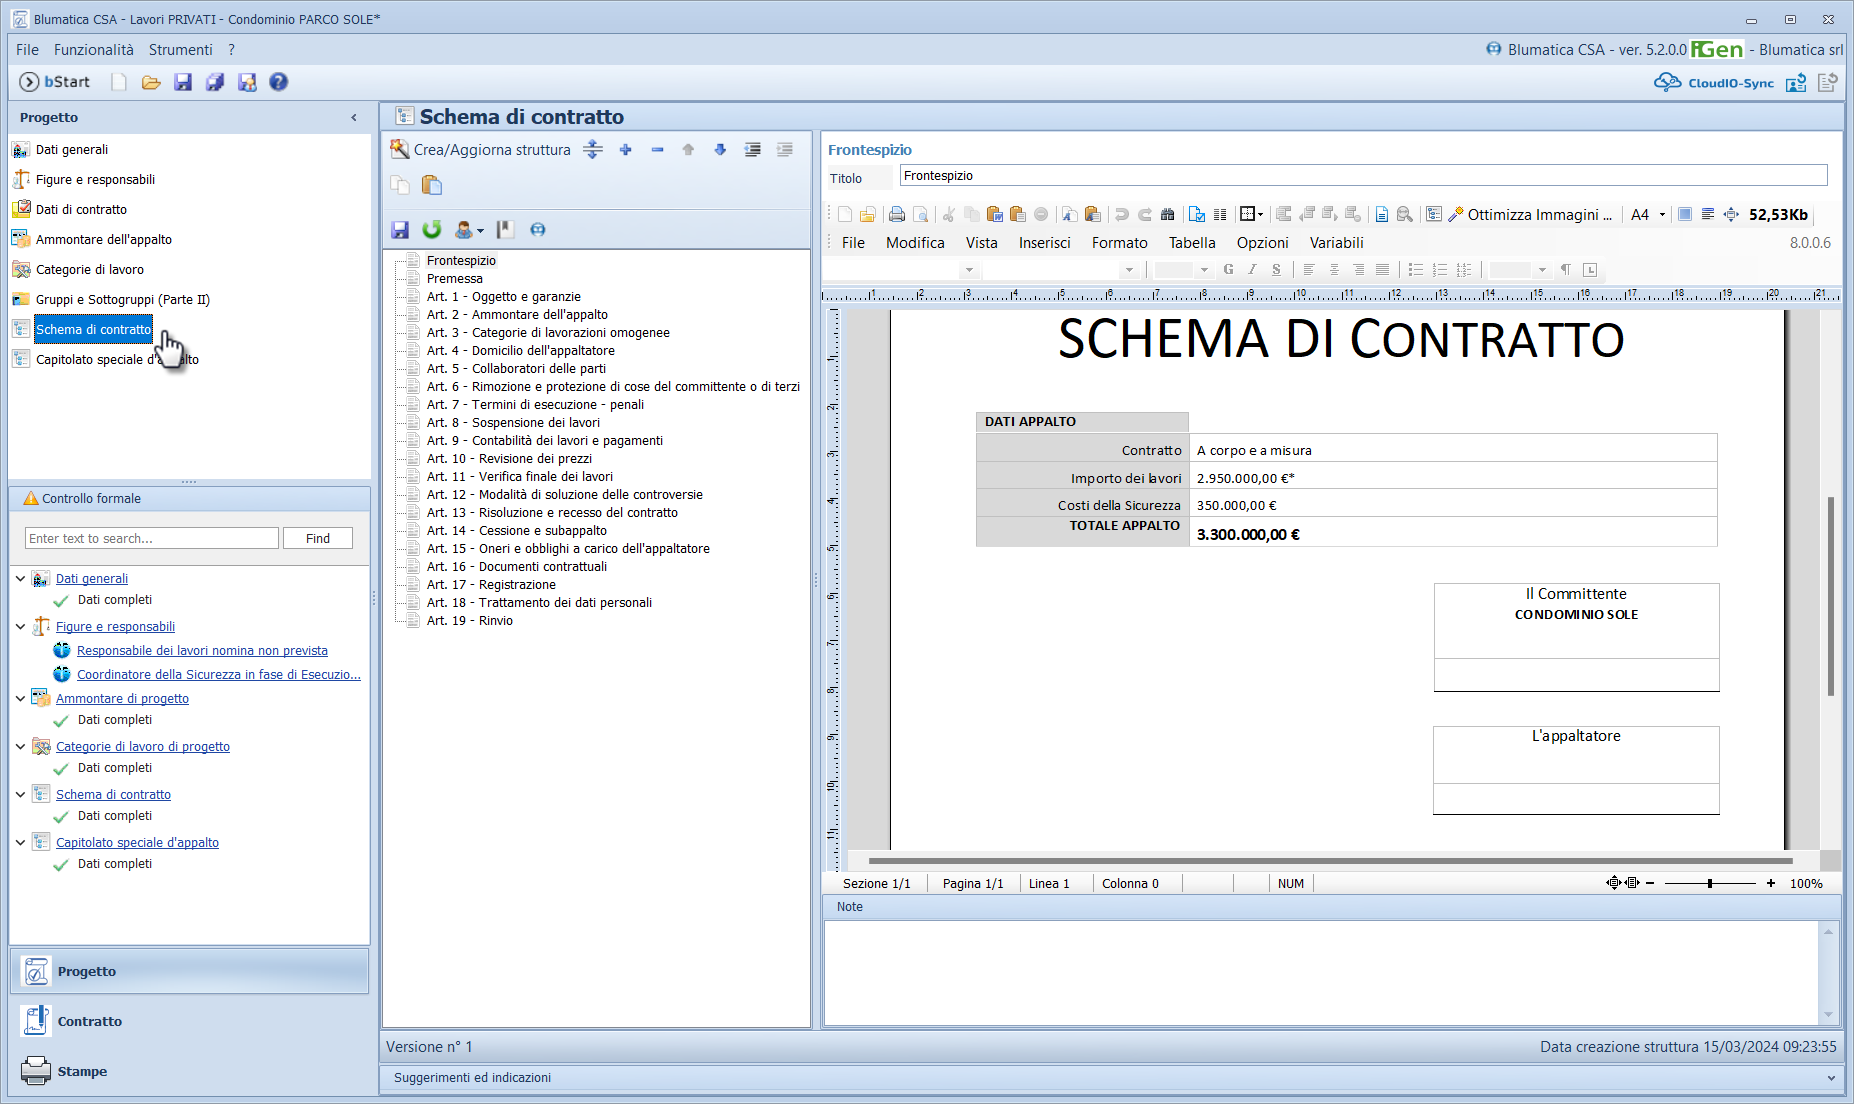Toggle paragraph marks (¶) display
This screenshot has height=1104, width=1854.
(x=1565, y=270)
